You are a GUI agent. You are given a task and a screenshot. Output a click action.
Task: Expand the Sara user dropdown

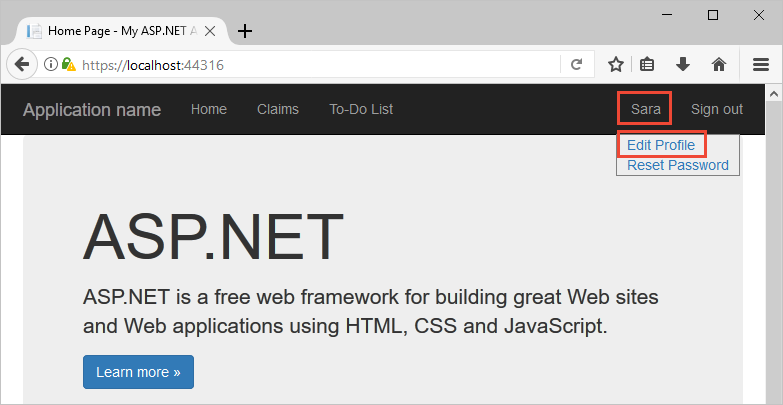[645, 109]
